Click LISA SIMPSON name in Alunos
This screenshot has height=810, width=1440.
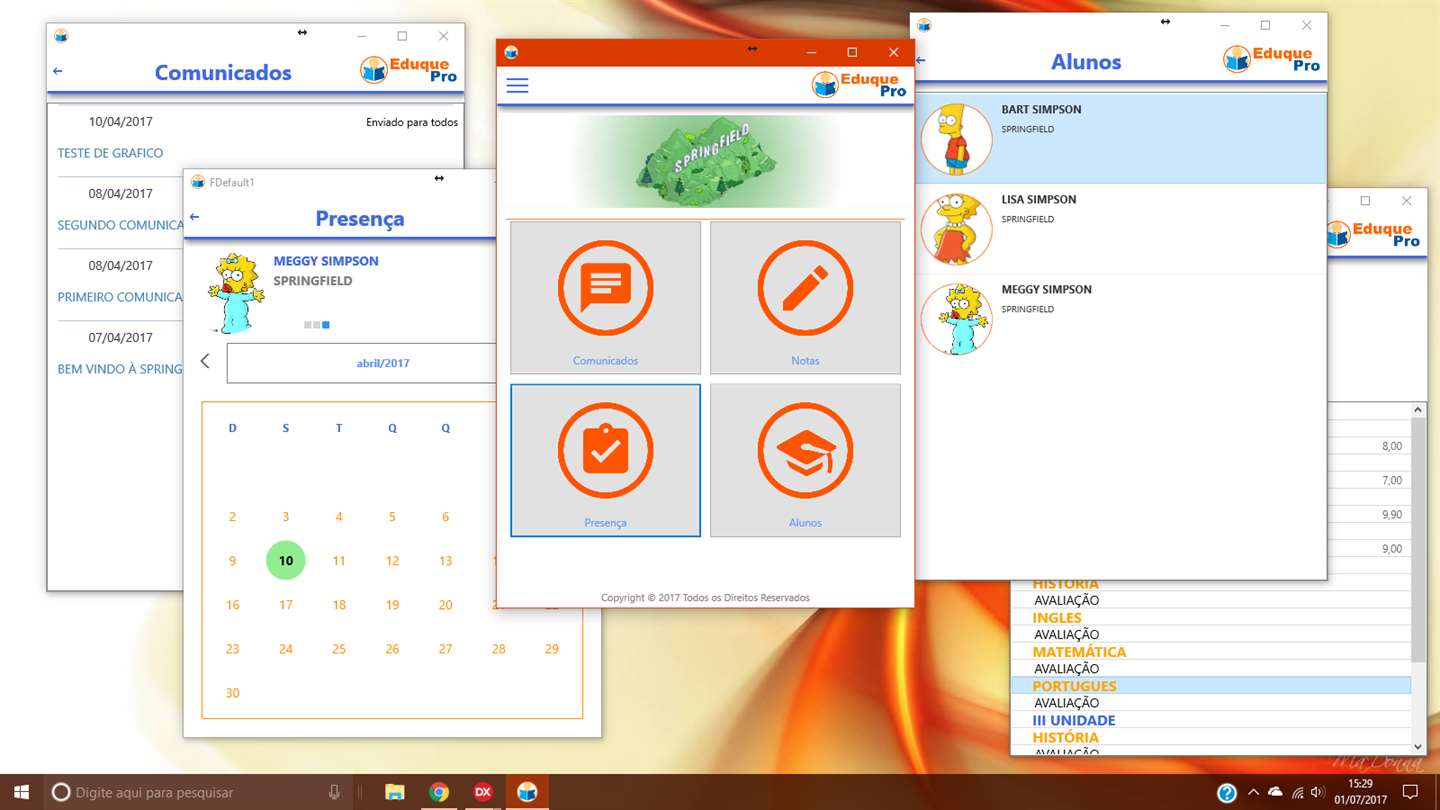pos(1039,200)
